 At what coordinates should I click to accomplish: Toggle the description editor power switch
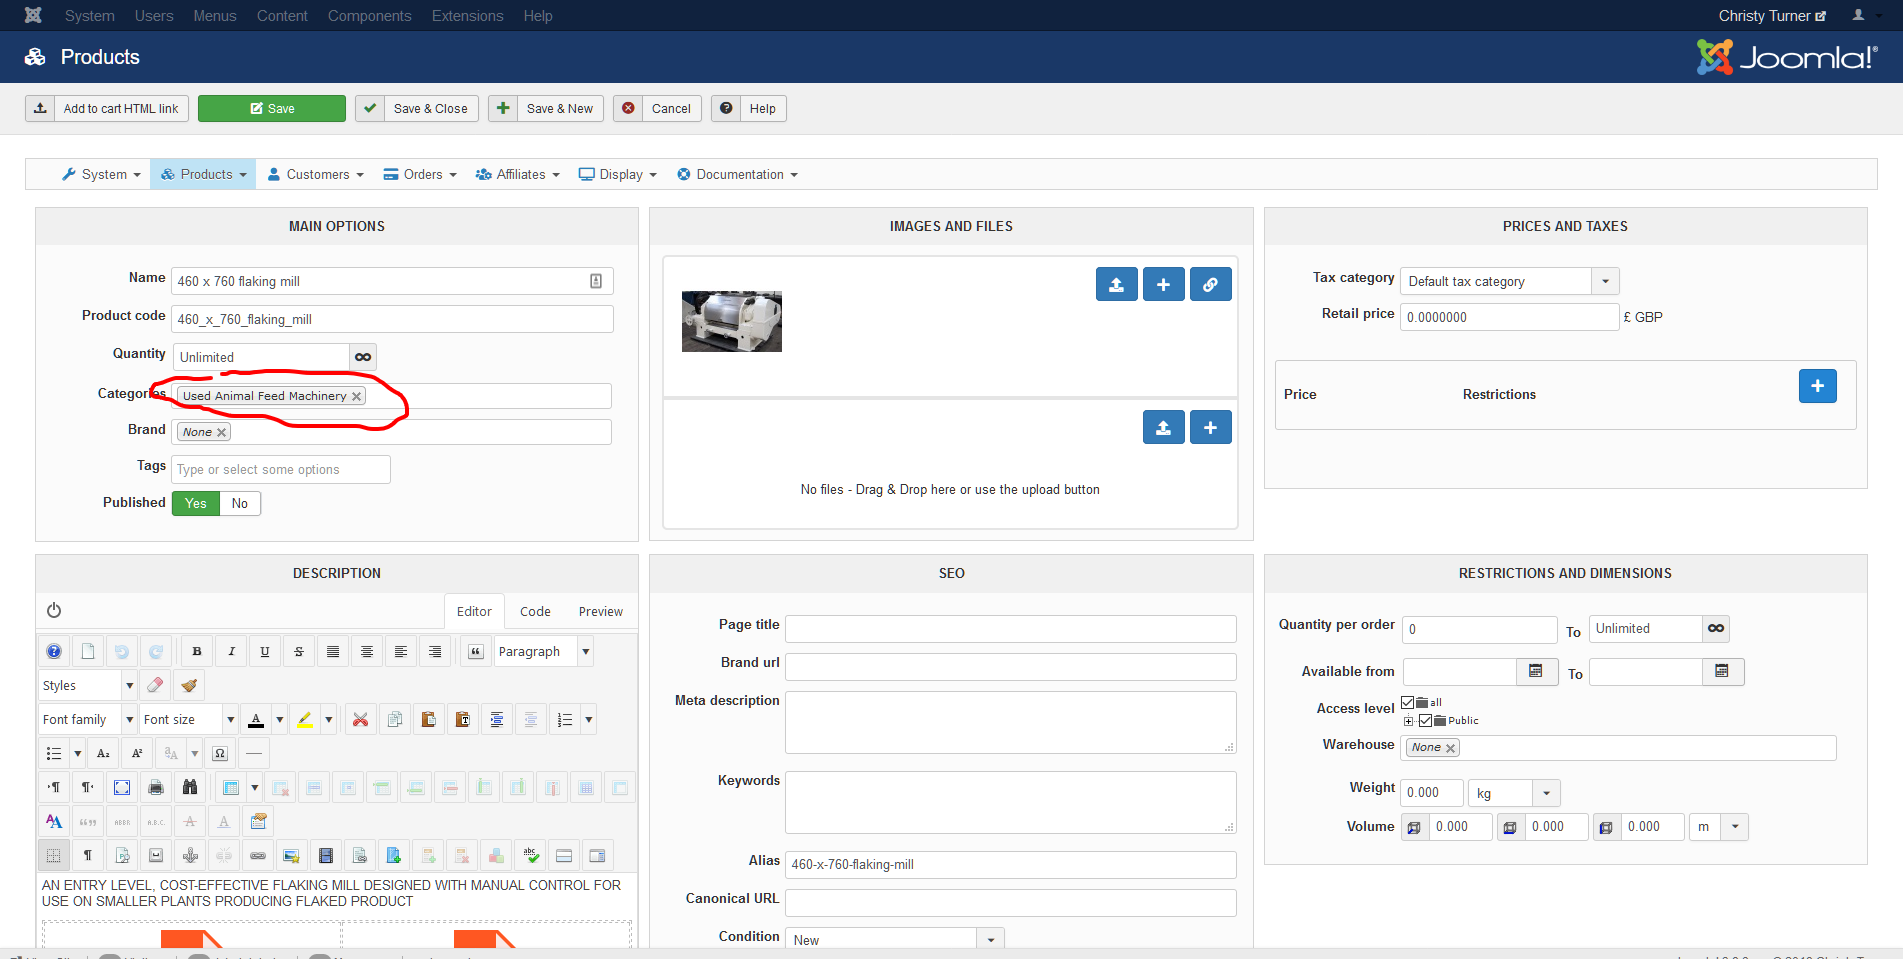(54, 610)
